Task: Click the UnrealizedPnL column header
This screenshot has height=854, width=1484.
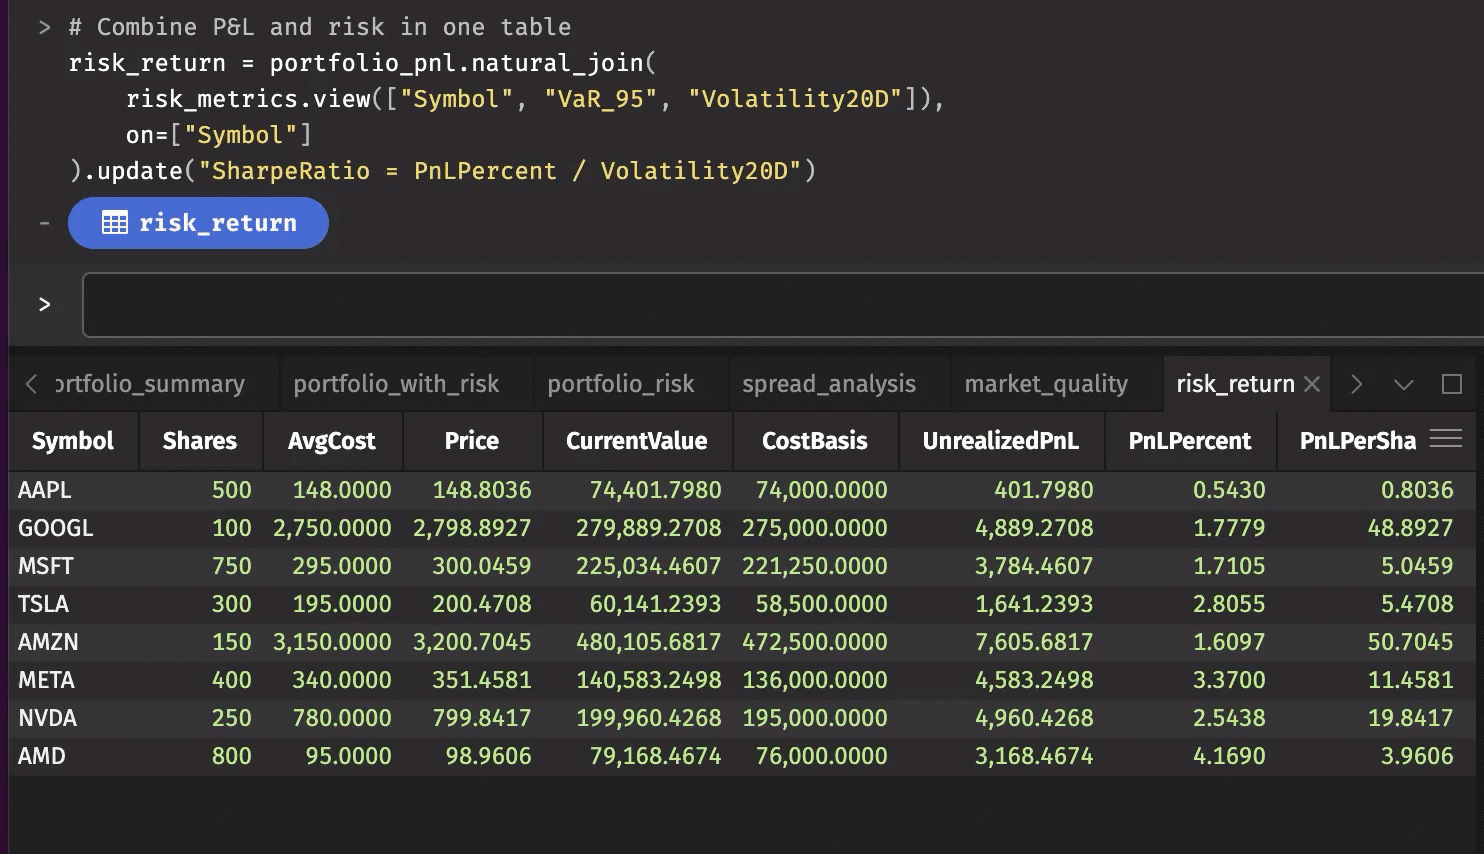Action: tap(1000, 441)
